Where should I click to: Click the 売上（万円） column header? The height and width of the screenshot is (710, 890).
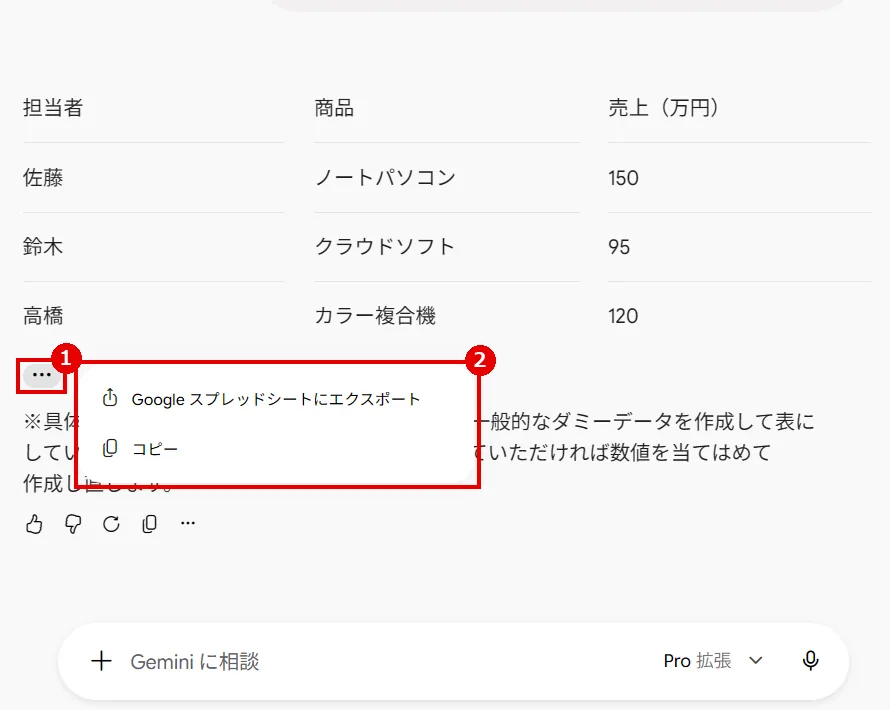pyautogui.click(x=664, y=108)
